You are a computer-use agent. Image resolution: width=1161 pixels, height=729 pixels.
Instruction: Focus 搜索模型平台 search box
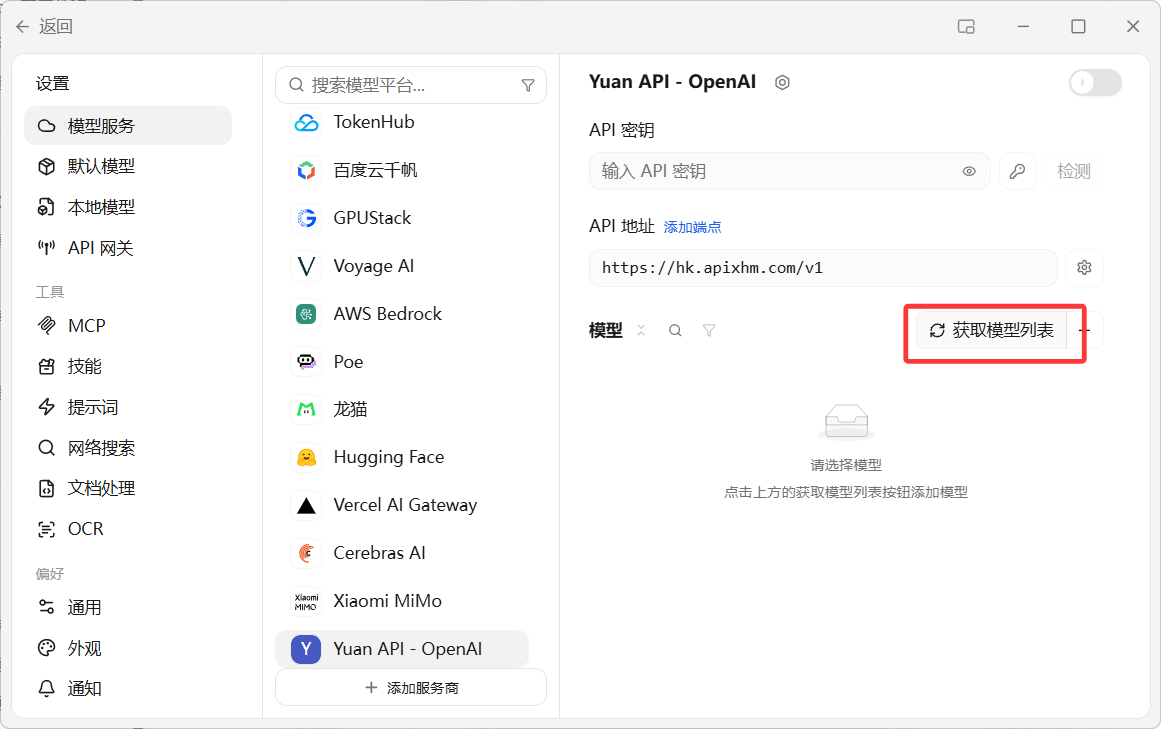click(x=411, y=86)
